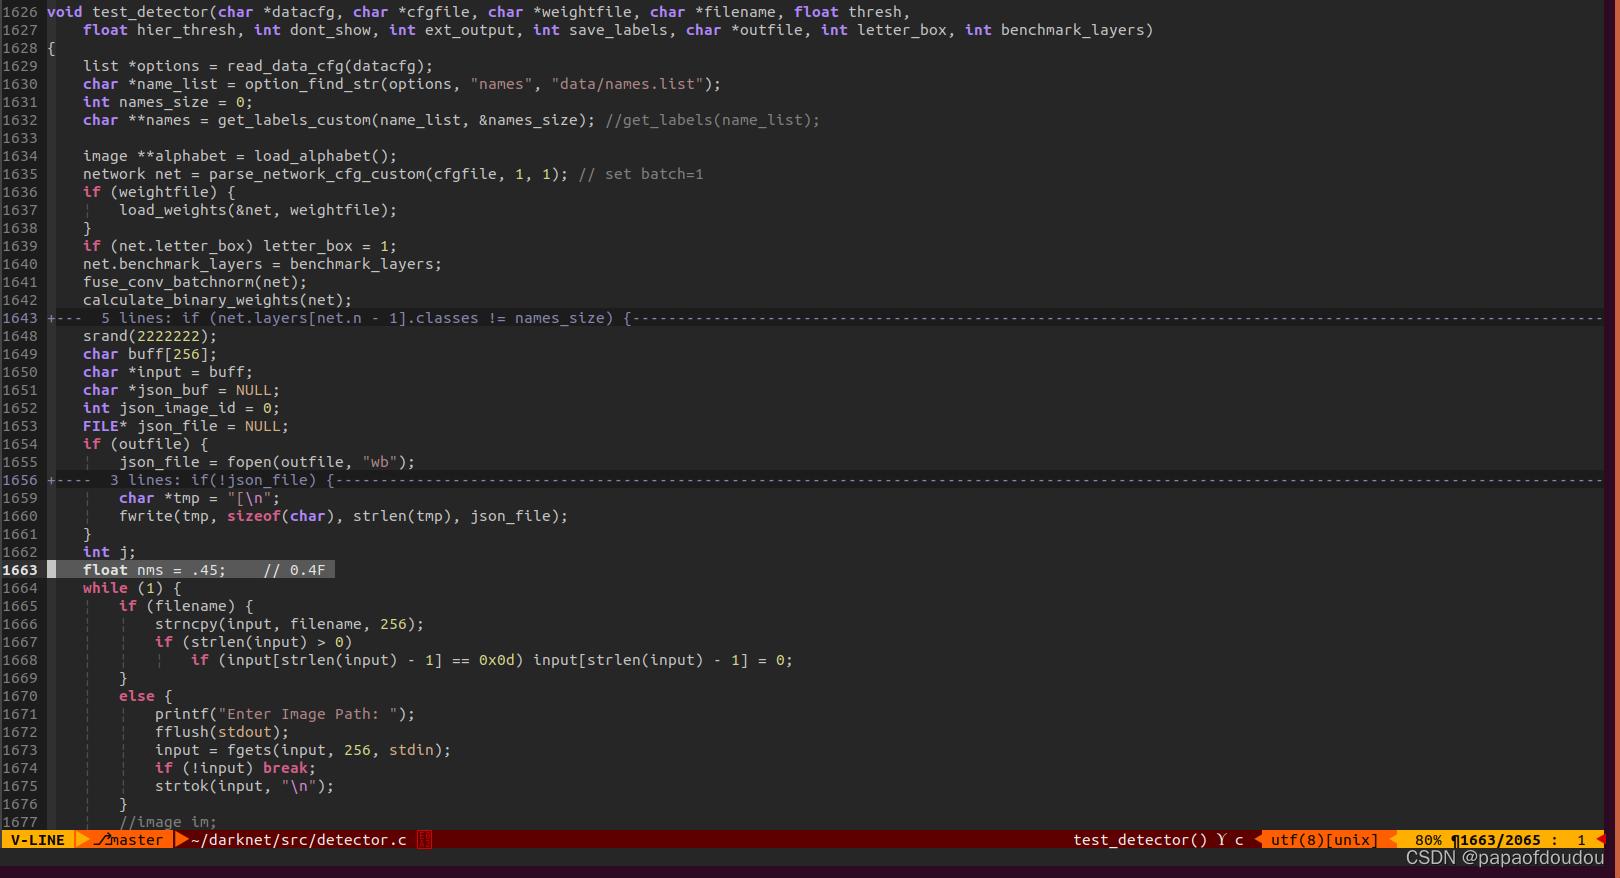This screenshot has width=1620, height=878.
Task: Click the fwrite(tmp, sizeof(char)...) line
Action: coord(343,516)
